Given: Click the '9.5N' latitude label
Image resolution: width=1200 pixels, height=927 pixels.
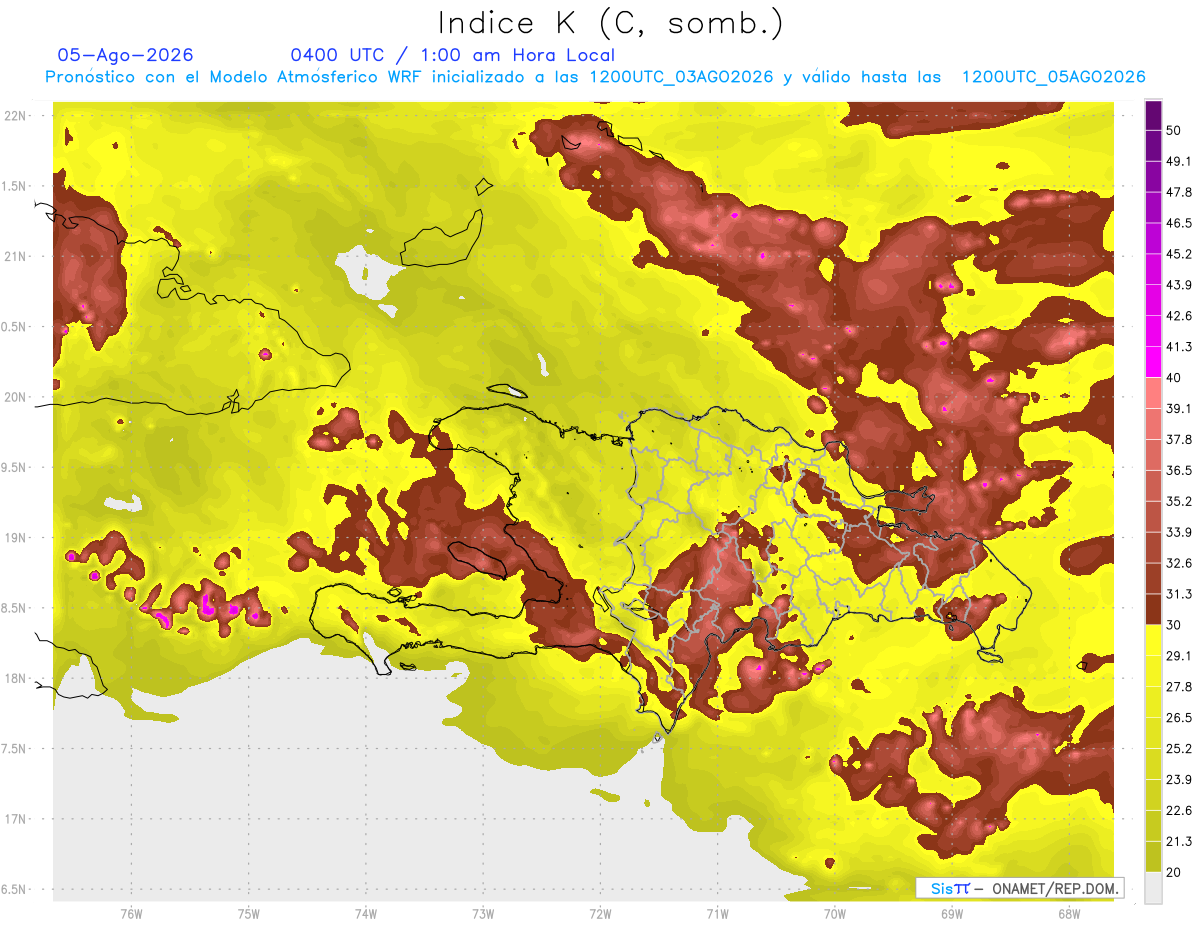Looking at the screenshot, I should pos(14,467).
